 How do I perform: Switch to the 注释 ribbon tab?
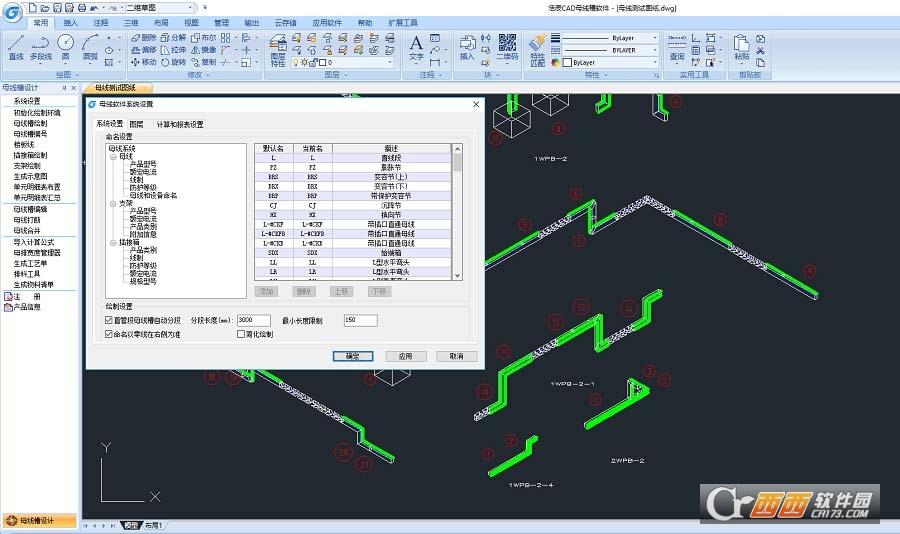[100, 23]
